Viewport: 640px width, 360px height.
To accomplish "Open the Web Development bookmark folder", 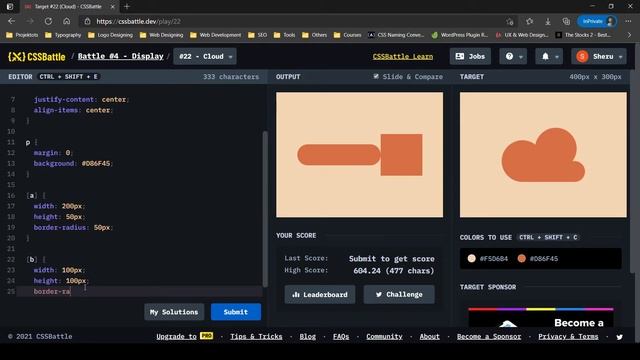I will pyautogui.click(x=216, y=35).
